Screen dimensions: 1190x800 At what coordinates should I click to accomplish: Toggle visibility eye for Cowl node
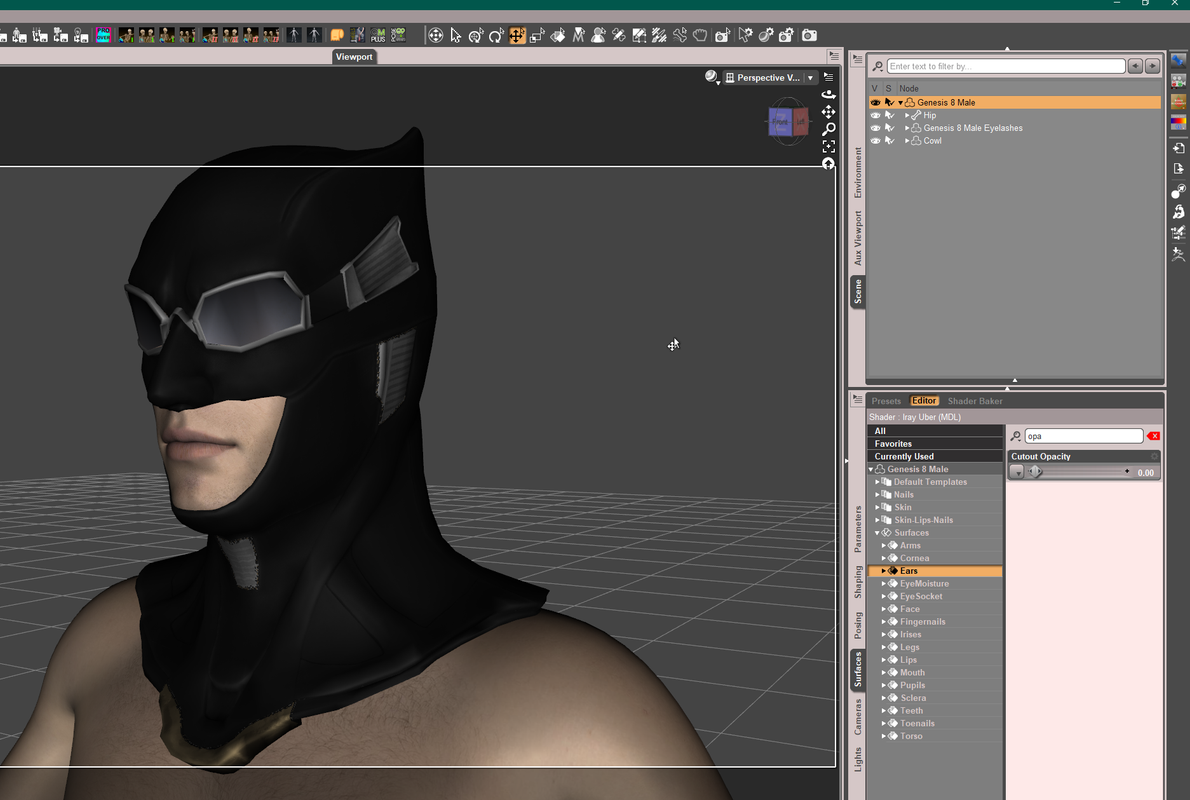point(875,141)
